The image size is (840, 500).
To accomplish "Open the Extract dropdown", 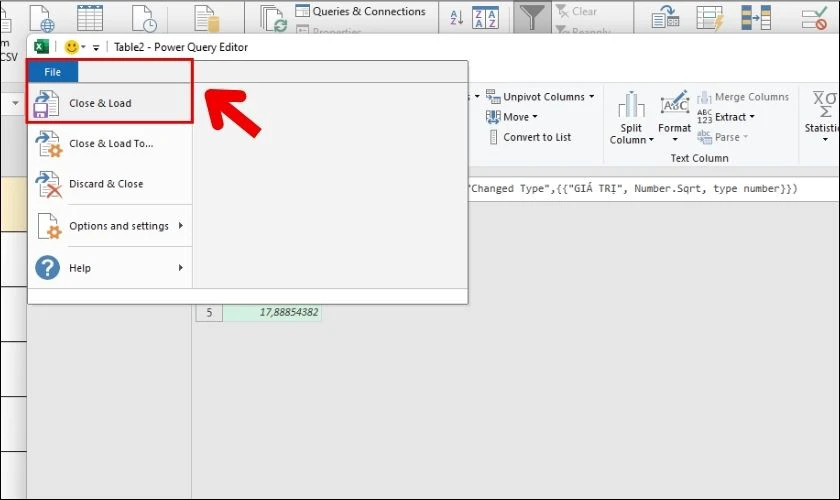I will pos(726,117).
